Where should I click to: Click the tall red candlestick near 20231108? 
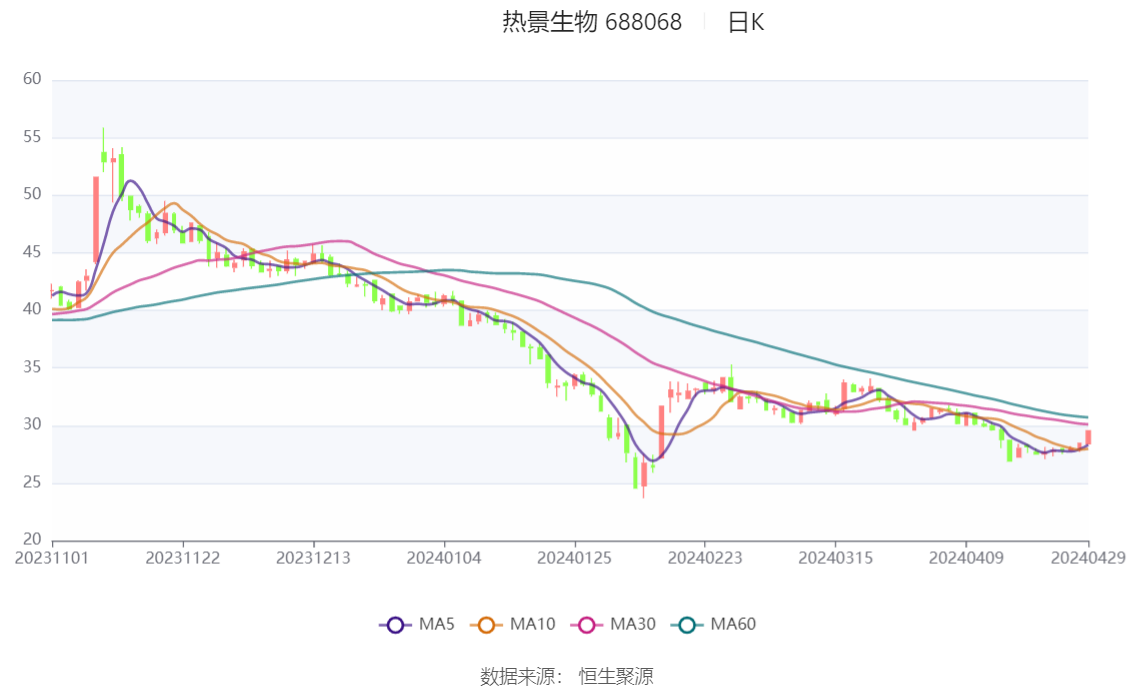[95, 219]
